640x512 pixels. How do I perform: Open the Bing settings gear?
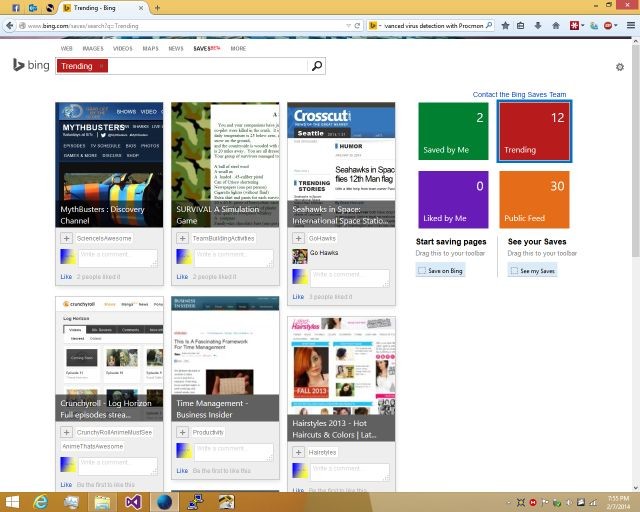point(620,67)
